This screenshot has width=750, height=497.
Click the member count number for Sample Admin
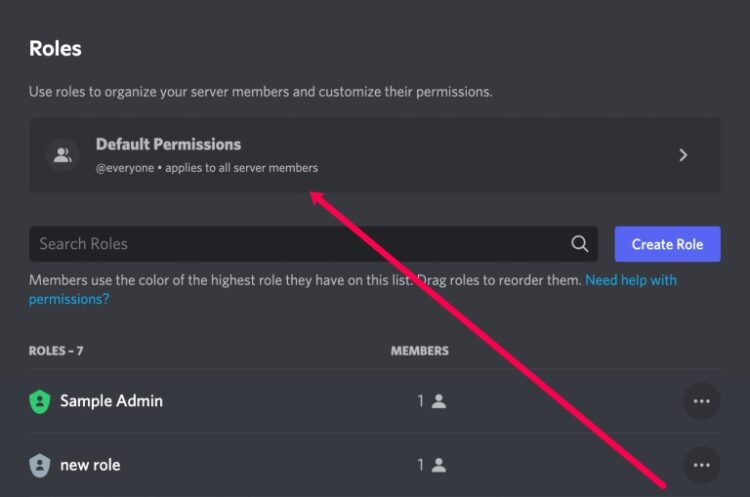420,401
